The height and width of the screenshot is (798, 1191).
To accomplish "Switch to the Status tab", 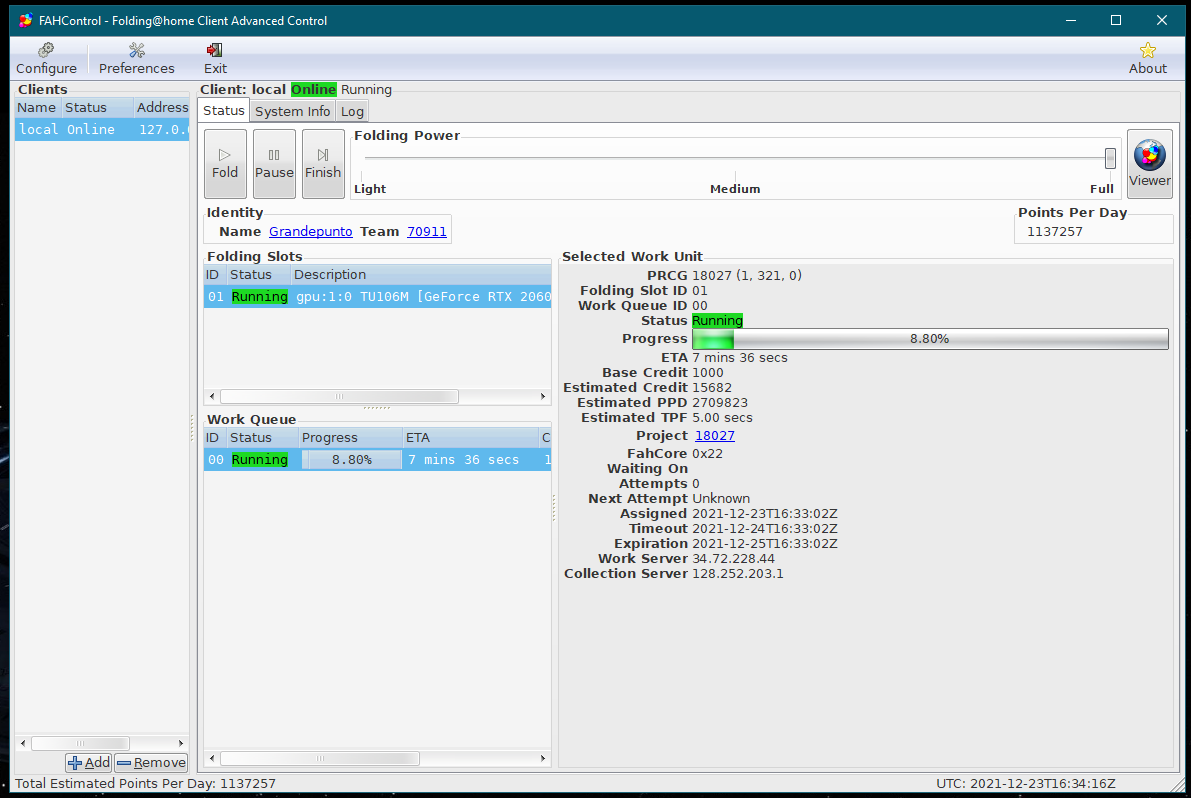I will (223, 110).
